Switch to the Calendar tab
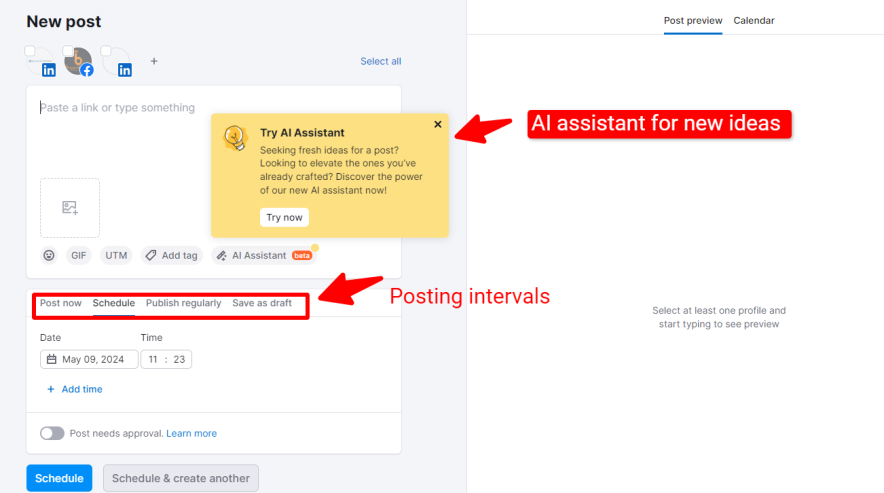884x493 pixels. pyautogui.click(x=753, y=20)
